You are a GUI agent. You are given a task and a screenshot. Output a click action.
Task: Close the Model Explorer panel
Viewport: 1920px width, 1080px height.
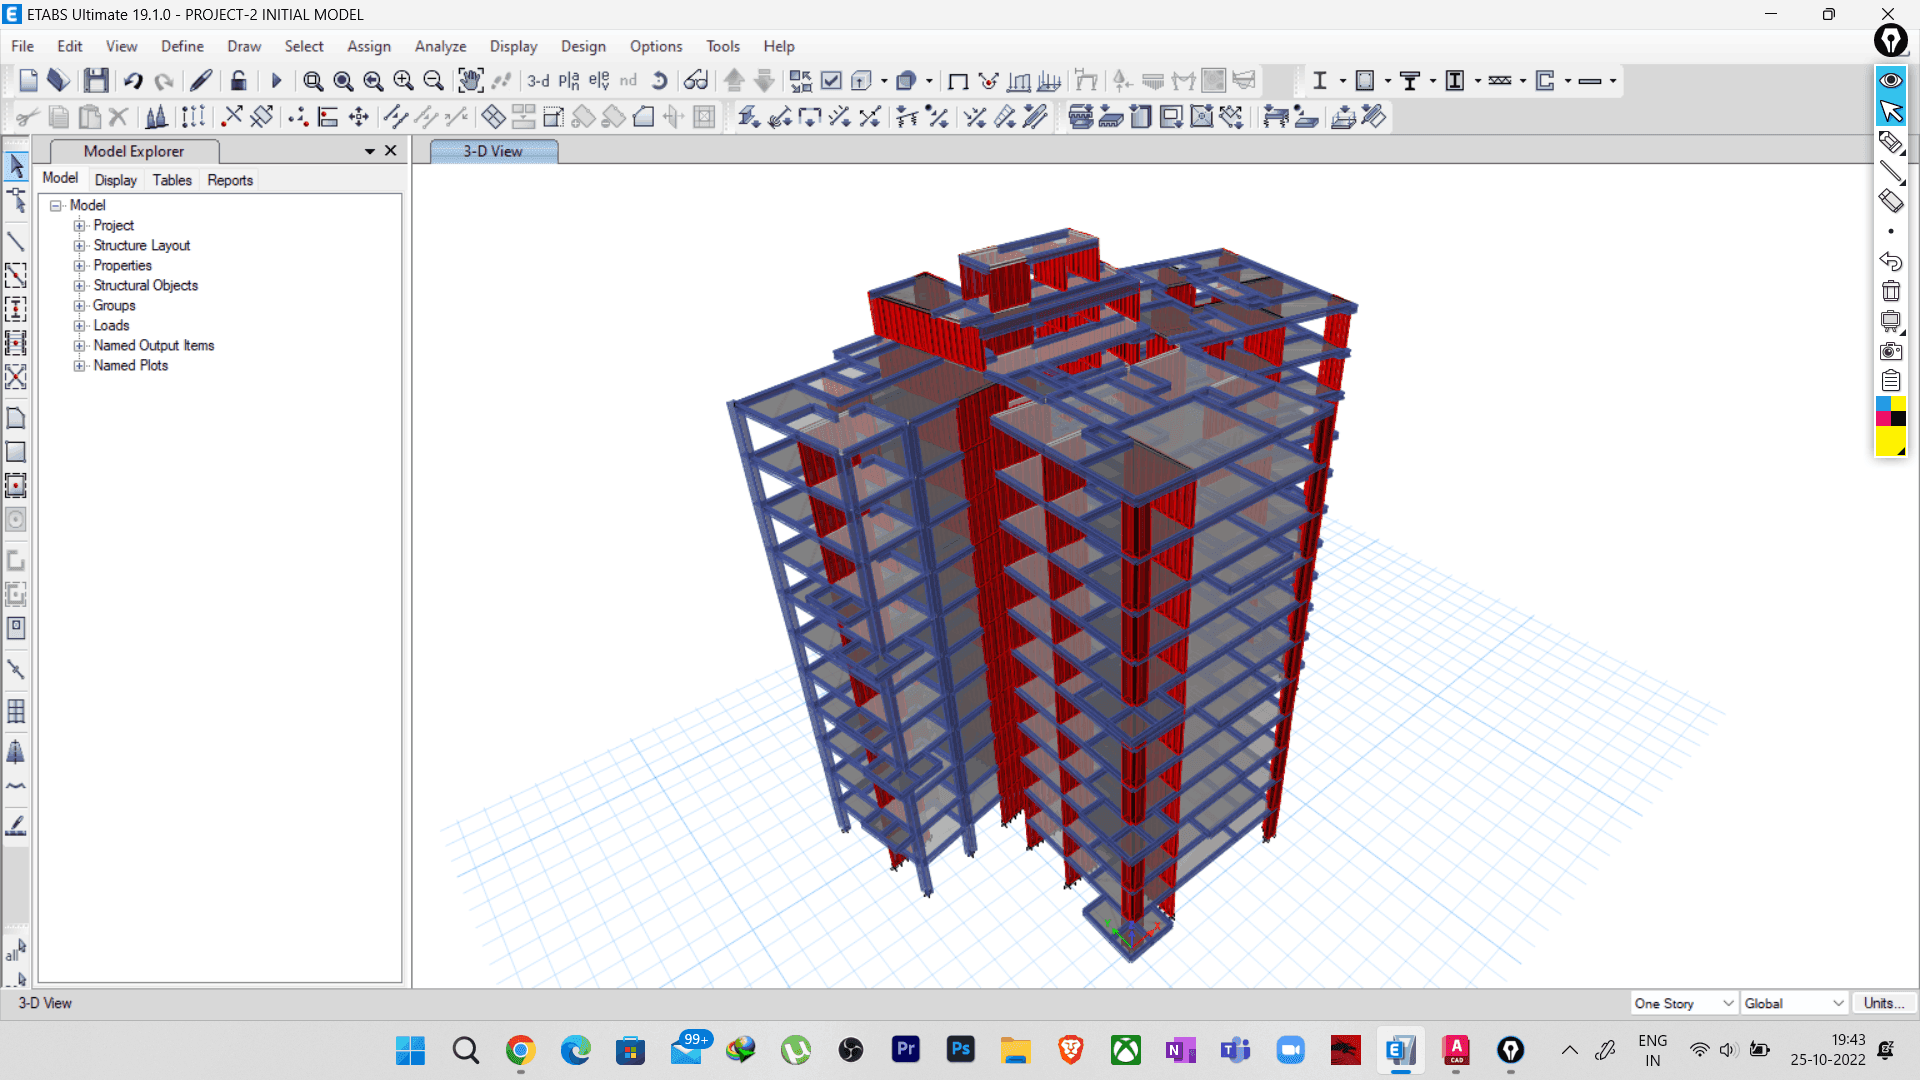click(x=391, y=151)
